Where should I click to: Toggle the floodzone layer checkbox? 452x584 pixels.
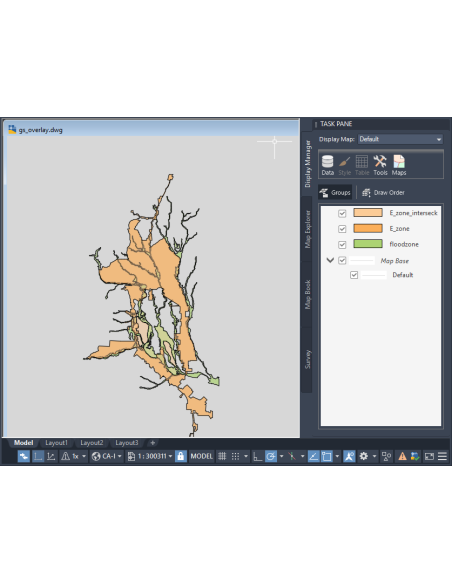coord(342,244)
